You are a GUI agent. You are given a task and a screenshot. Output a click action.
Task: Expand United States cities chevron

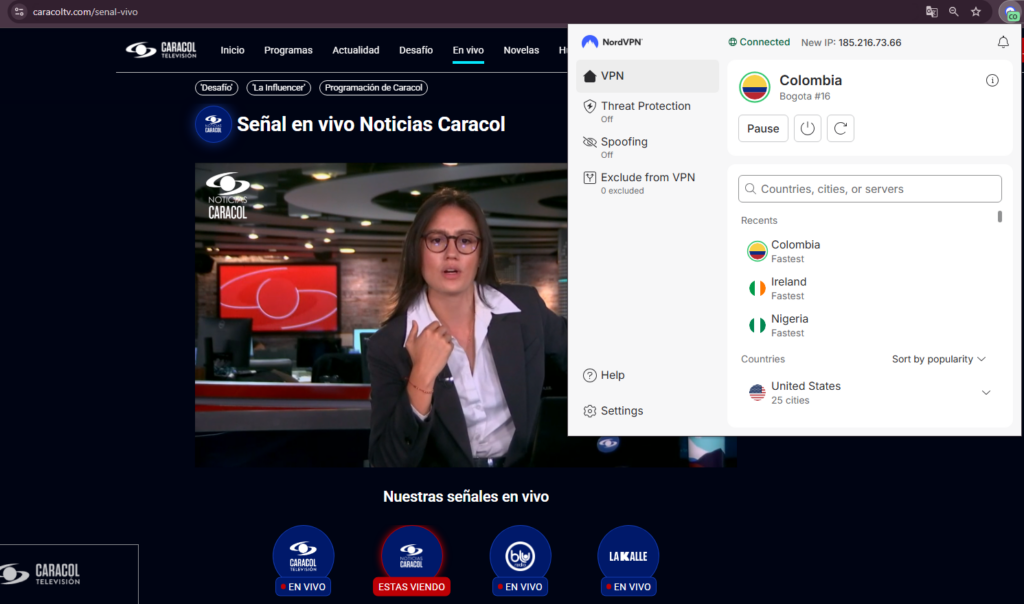(x=986, y=392)
